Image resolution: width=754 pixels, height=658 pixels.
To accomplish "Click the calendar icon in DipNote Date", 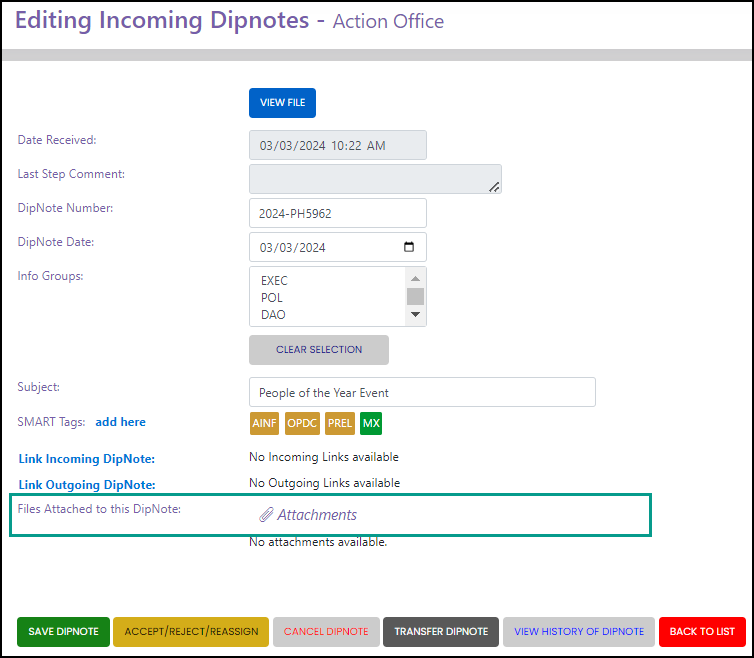I will pos(409,247).
